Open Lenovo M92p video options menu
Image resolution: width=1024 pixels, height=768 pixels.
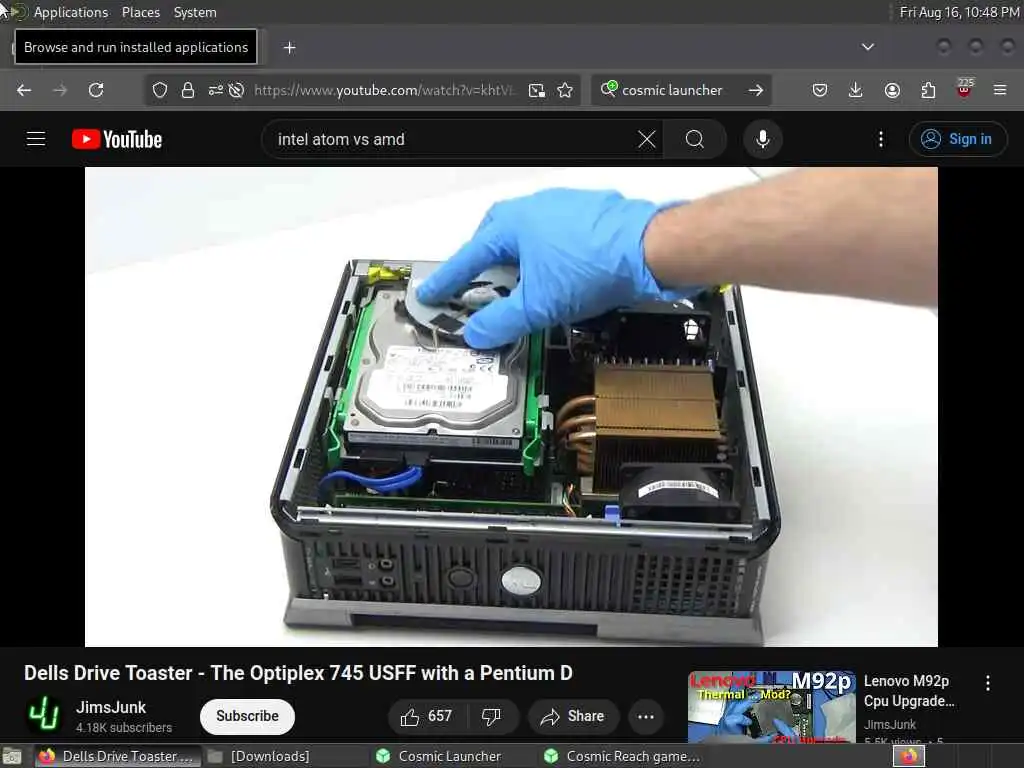(x=988, y=683)
